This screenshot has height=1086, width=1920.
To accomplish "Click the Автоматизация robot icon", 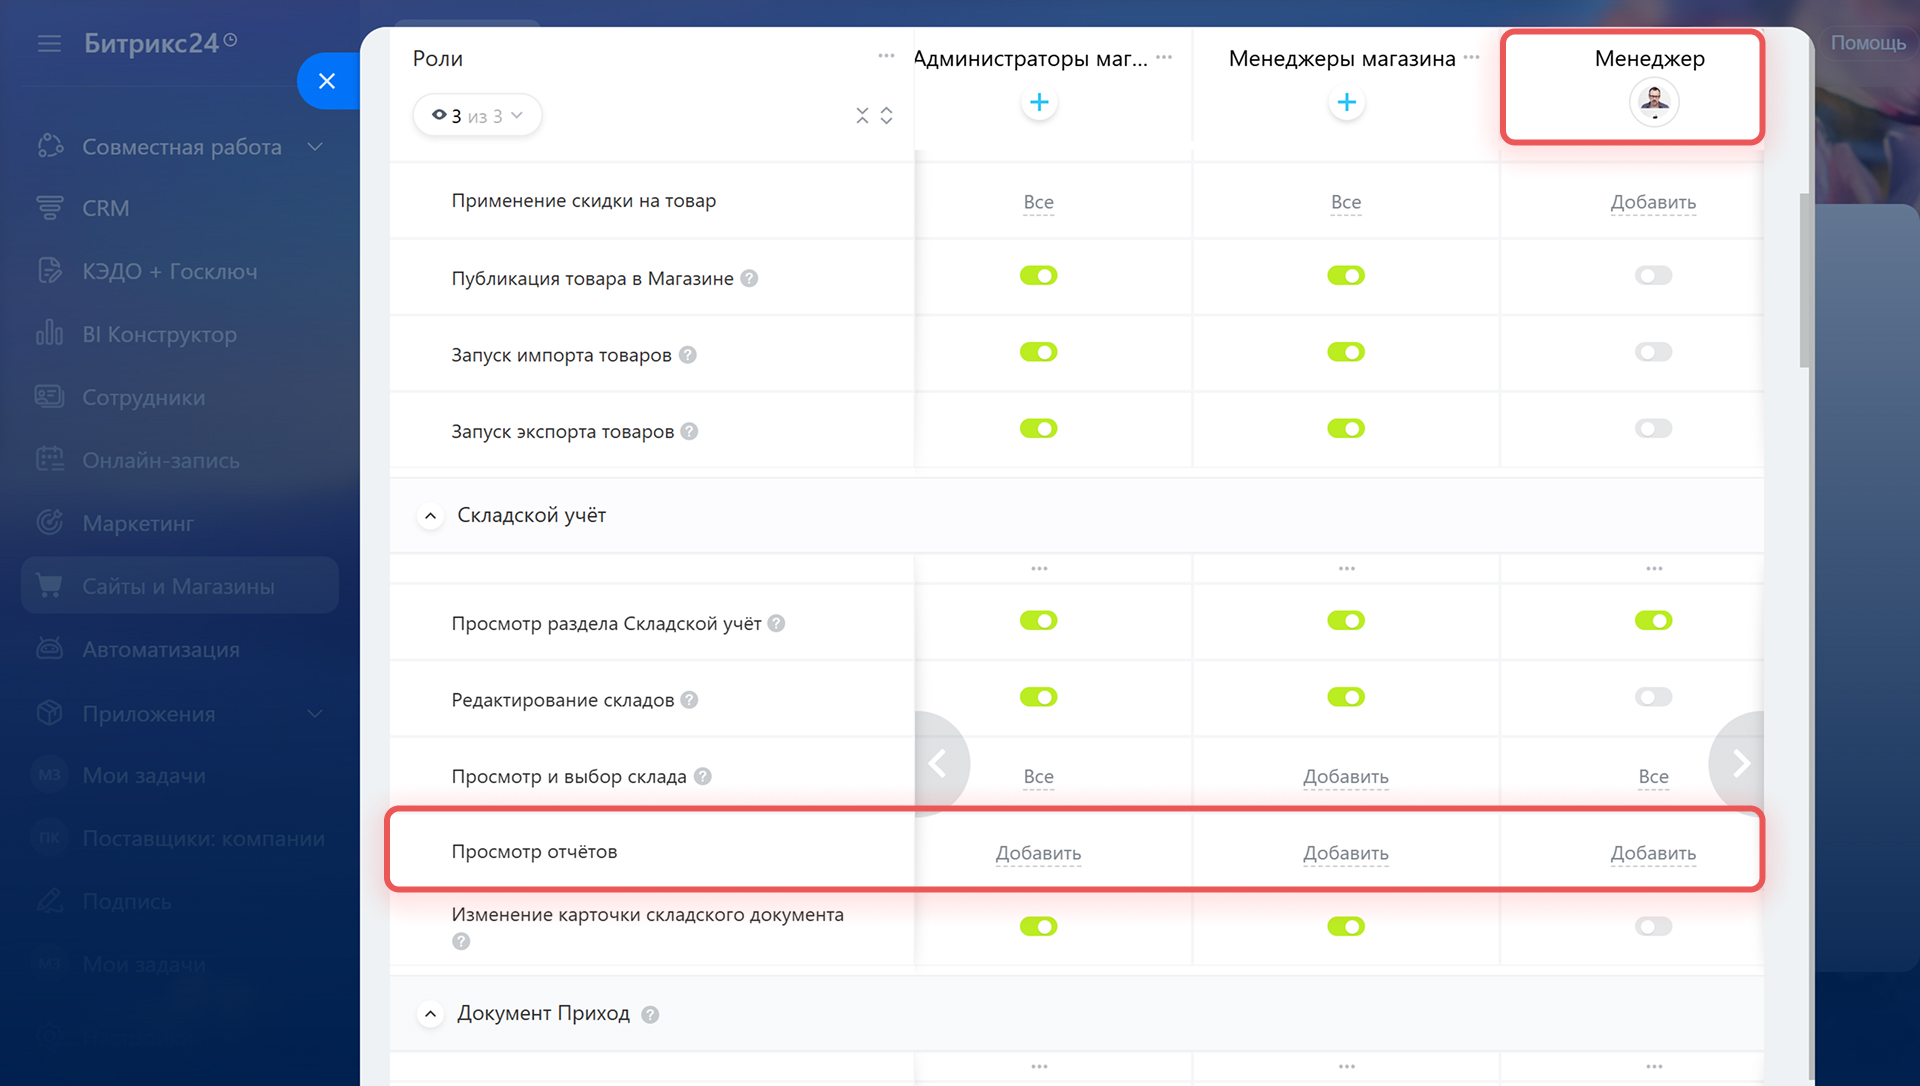I will point(49,649).
